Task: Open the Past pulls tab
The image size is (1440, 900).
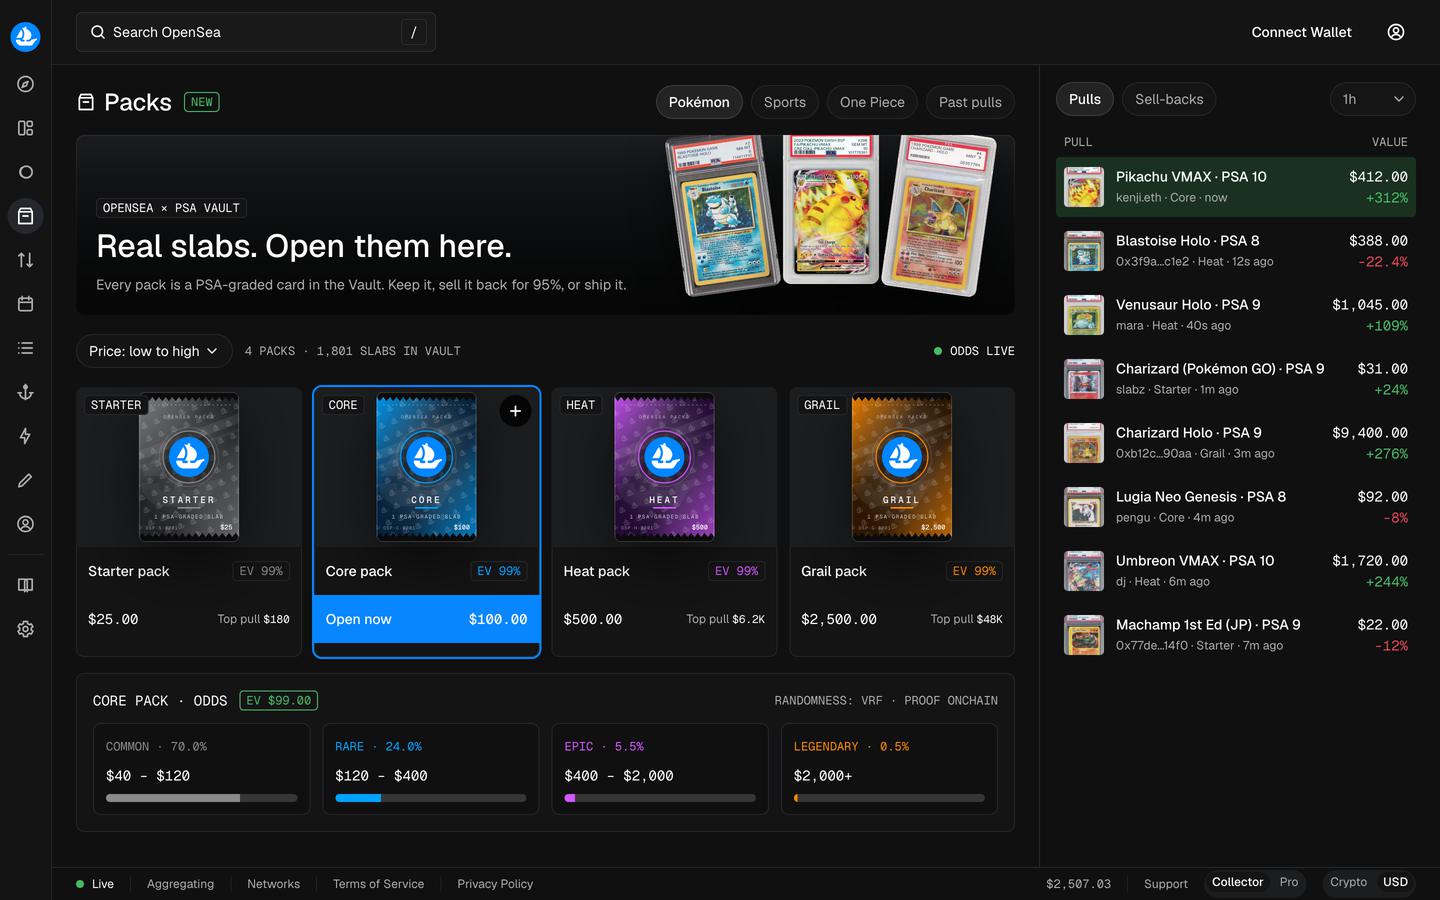Action: point(970,102)
